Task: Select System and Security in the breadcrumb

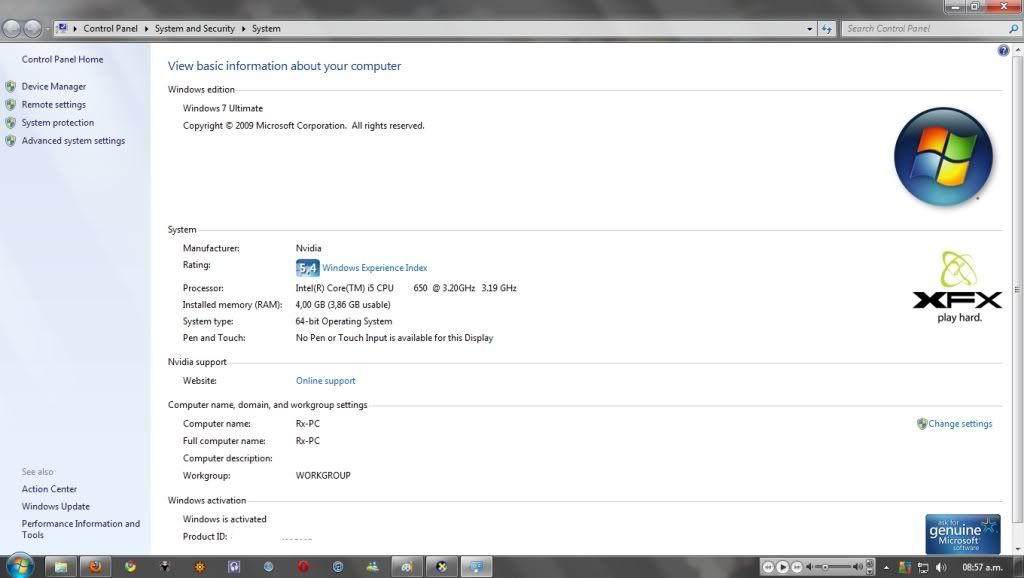Action: [x=195, y=29]
